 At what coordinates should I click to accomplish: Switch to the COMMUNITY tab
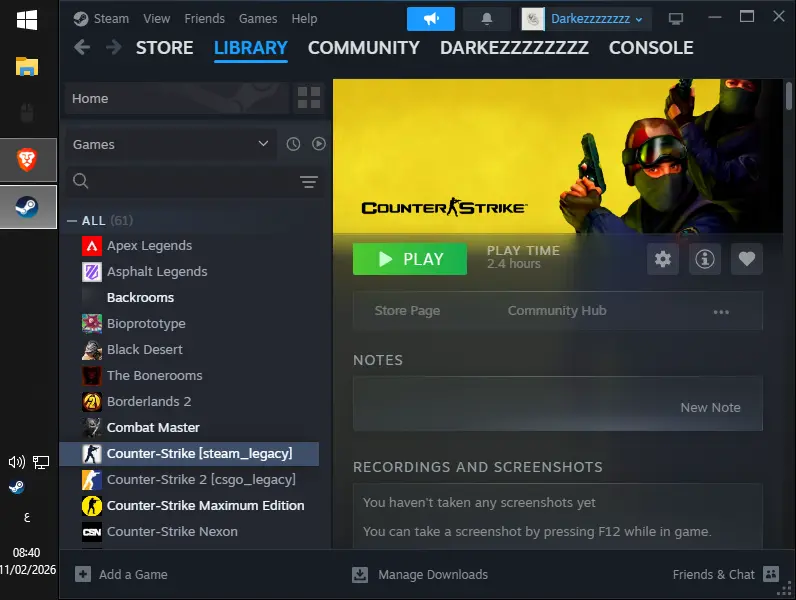[x=363, y=48]
